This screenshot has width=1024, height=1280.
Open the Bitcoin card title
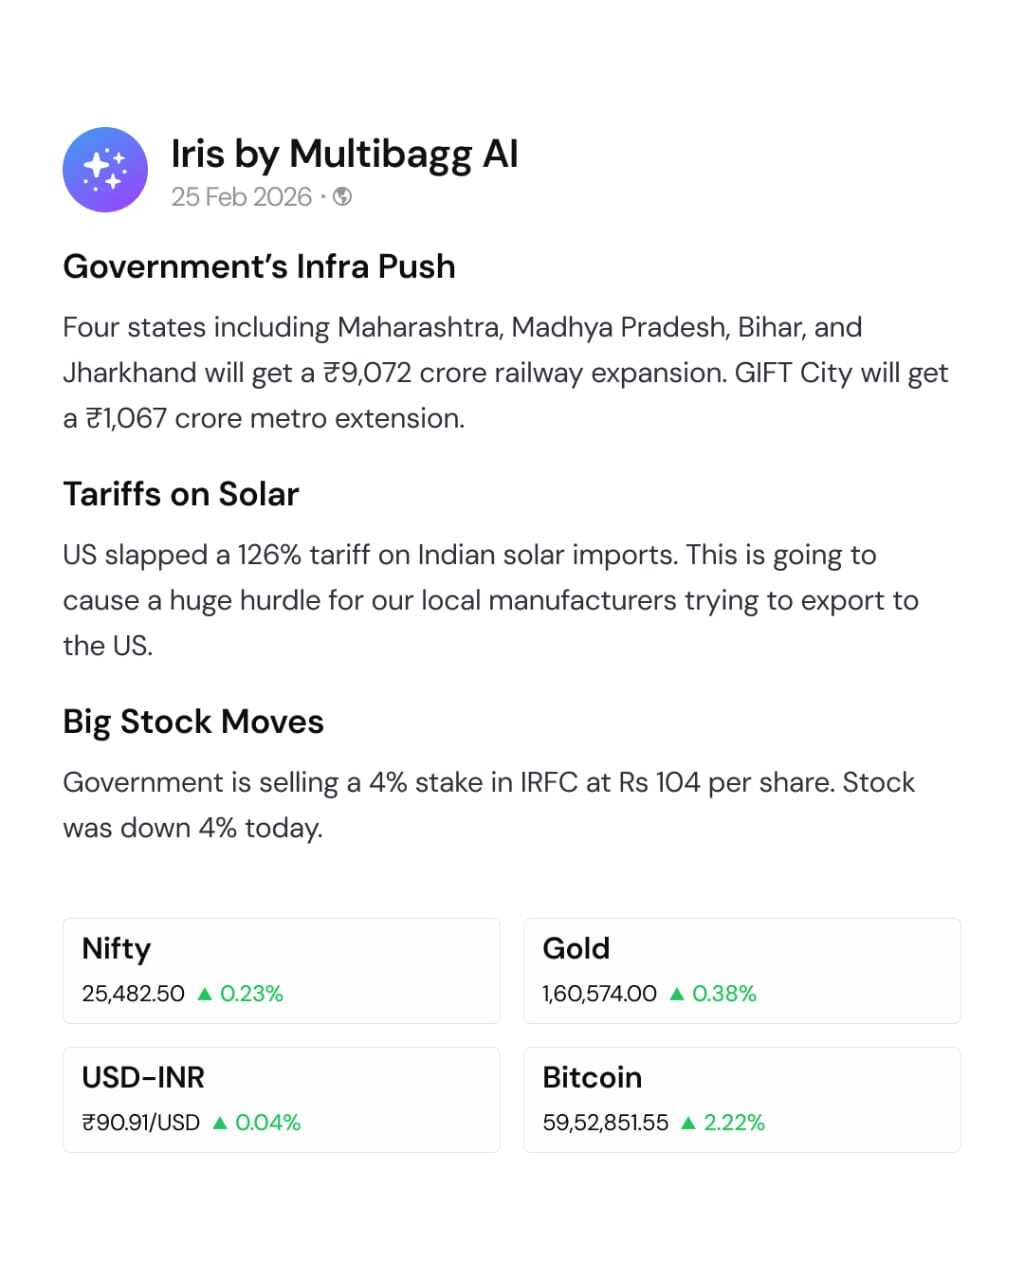click(x=592, y=1078)
